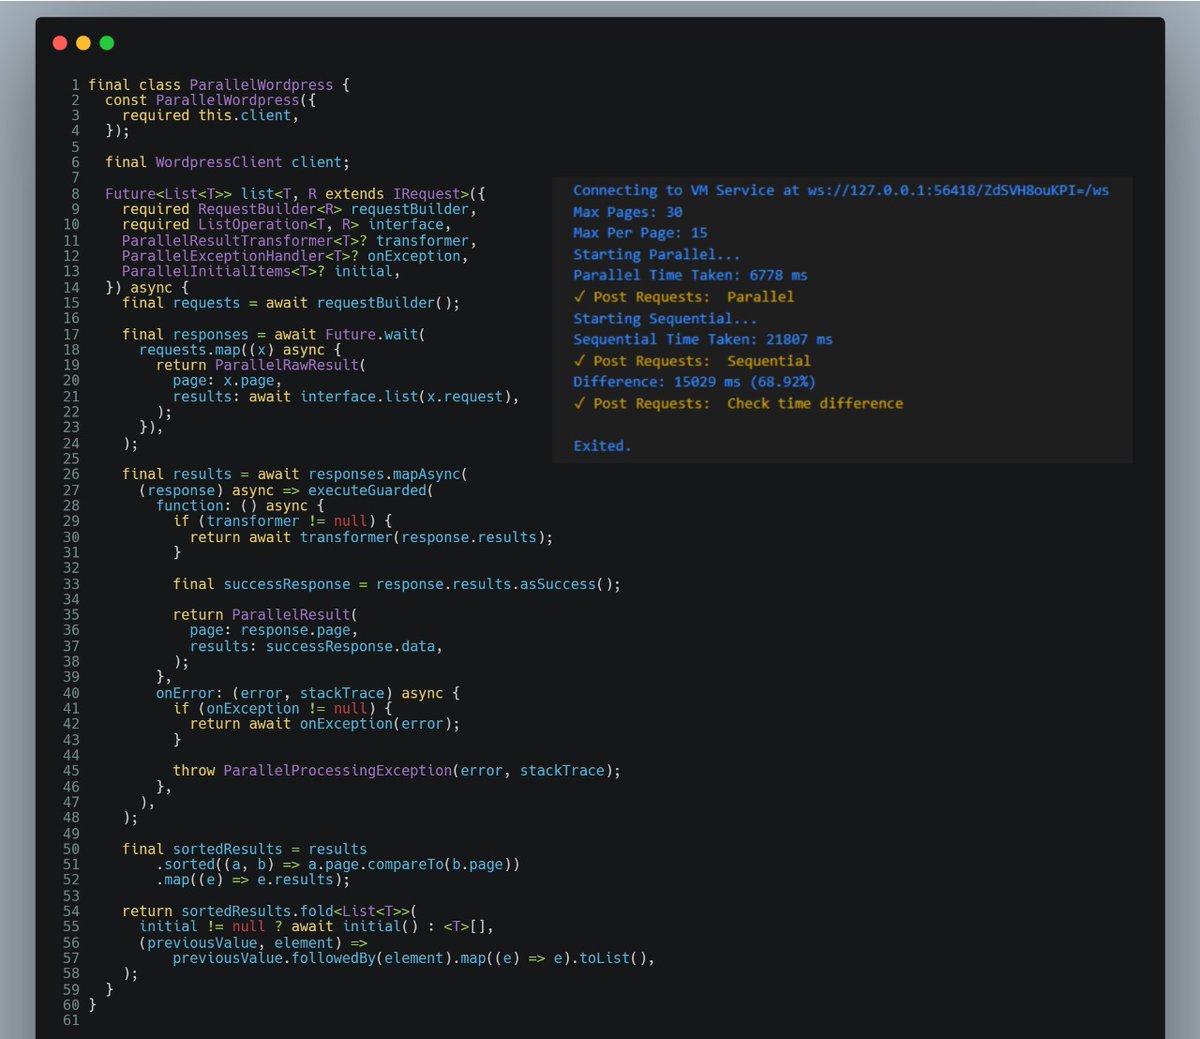
Task: Click the 'Max Pages: 30' line
Action: pos(628,212)
